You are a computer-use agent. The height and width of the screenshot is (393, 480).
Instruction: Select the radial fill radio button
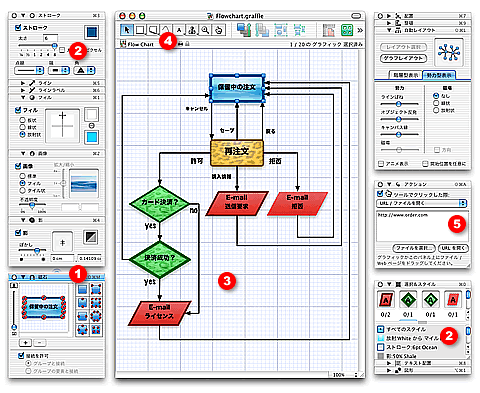(x=22, y=134)
